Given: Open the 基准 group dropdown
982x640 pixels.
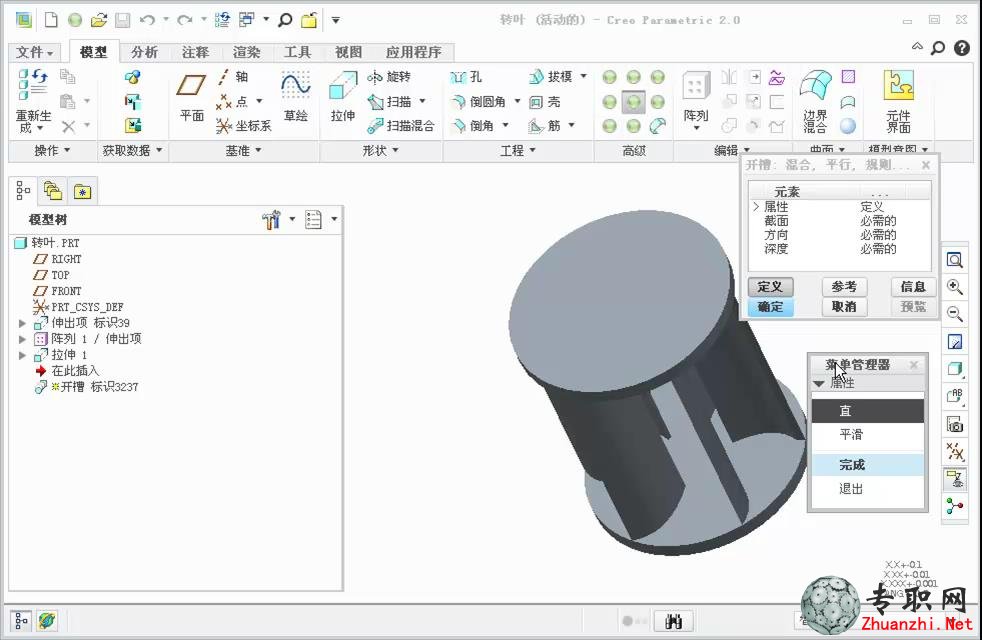Looking at the screenshot, I should pyautogui.click(x=244, y=150).
